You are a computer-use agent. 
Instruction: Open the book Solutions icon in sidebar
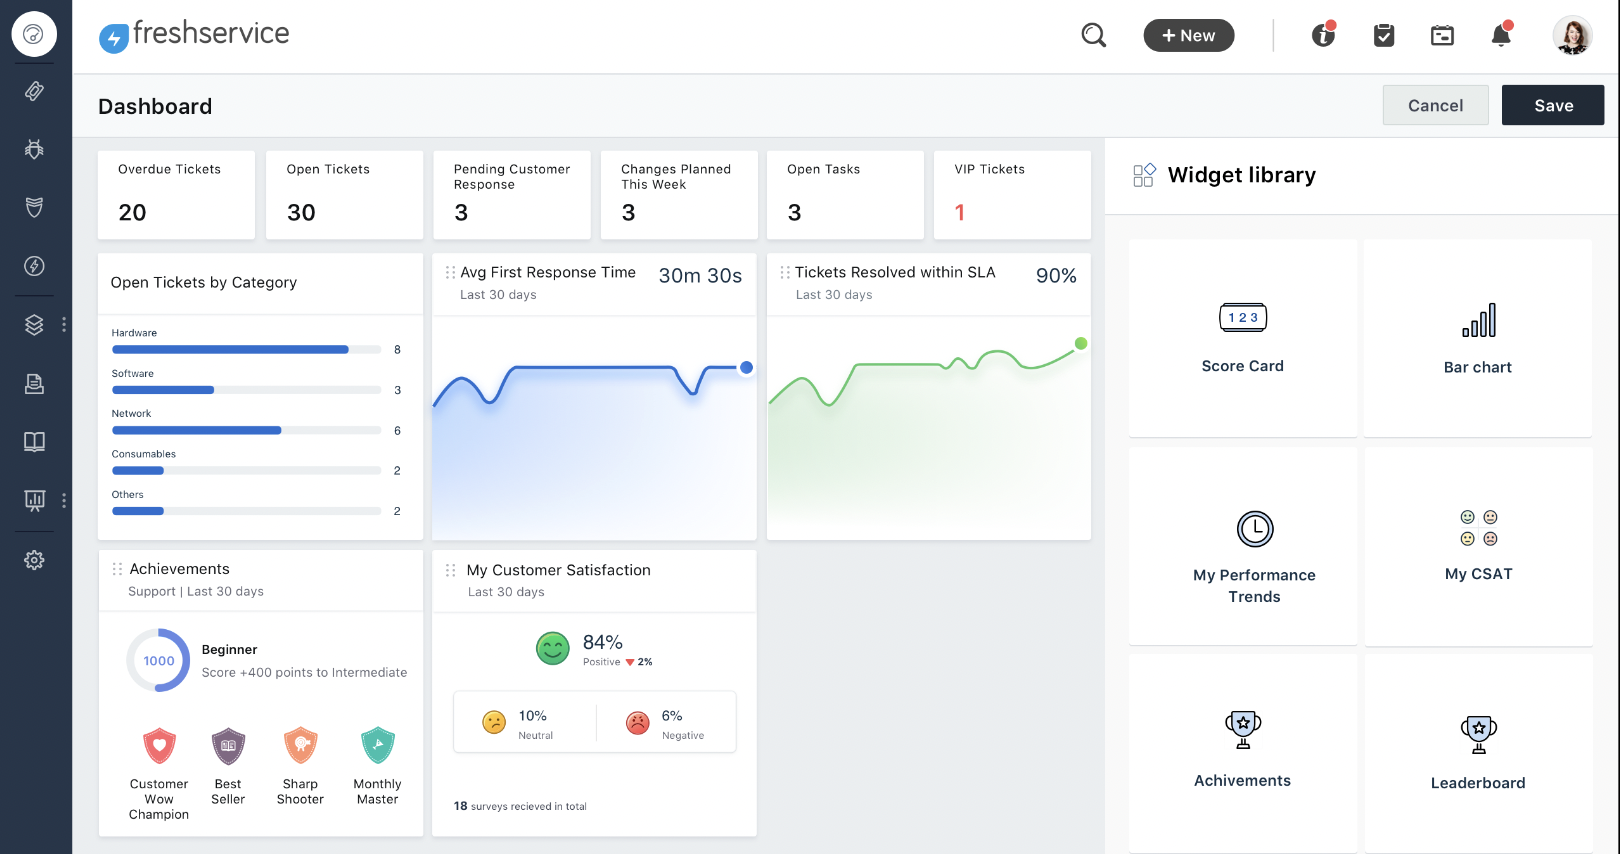point(34,442)
